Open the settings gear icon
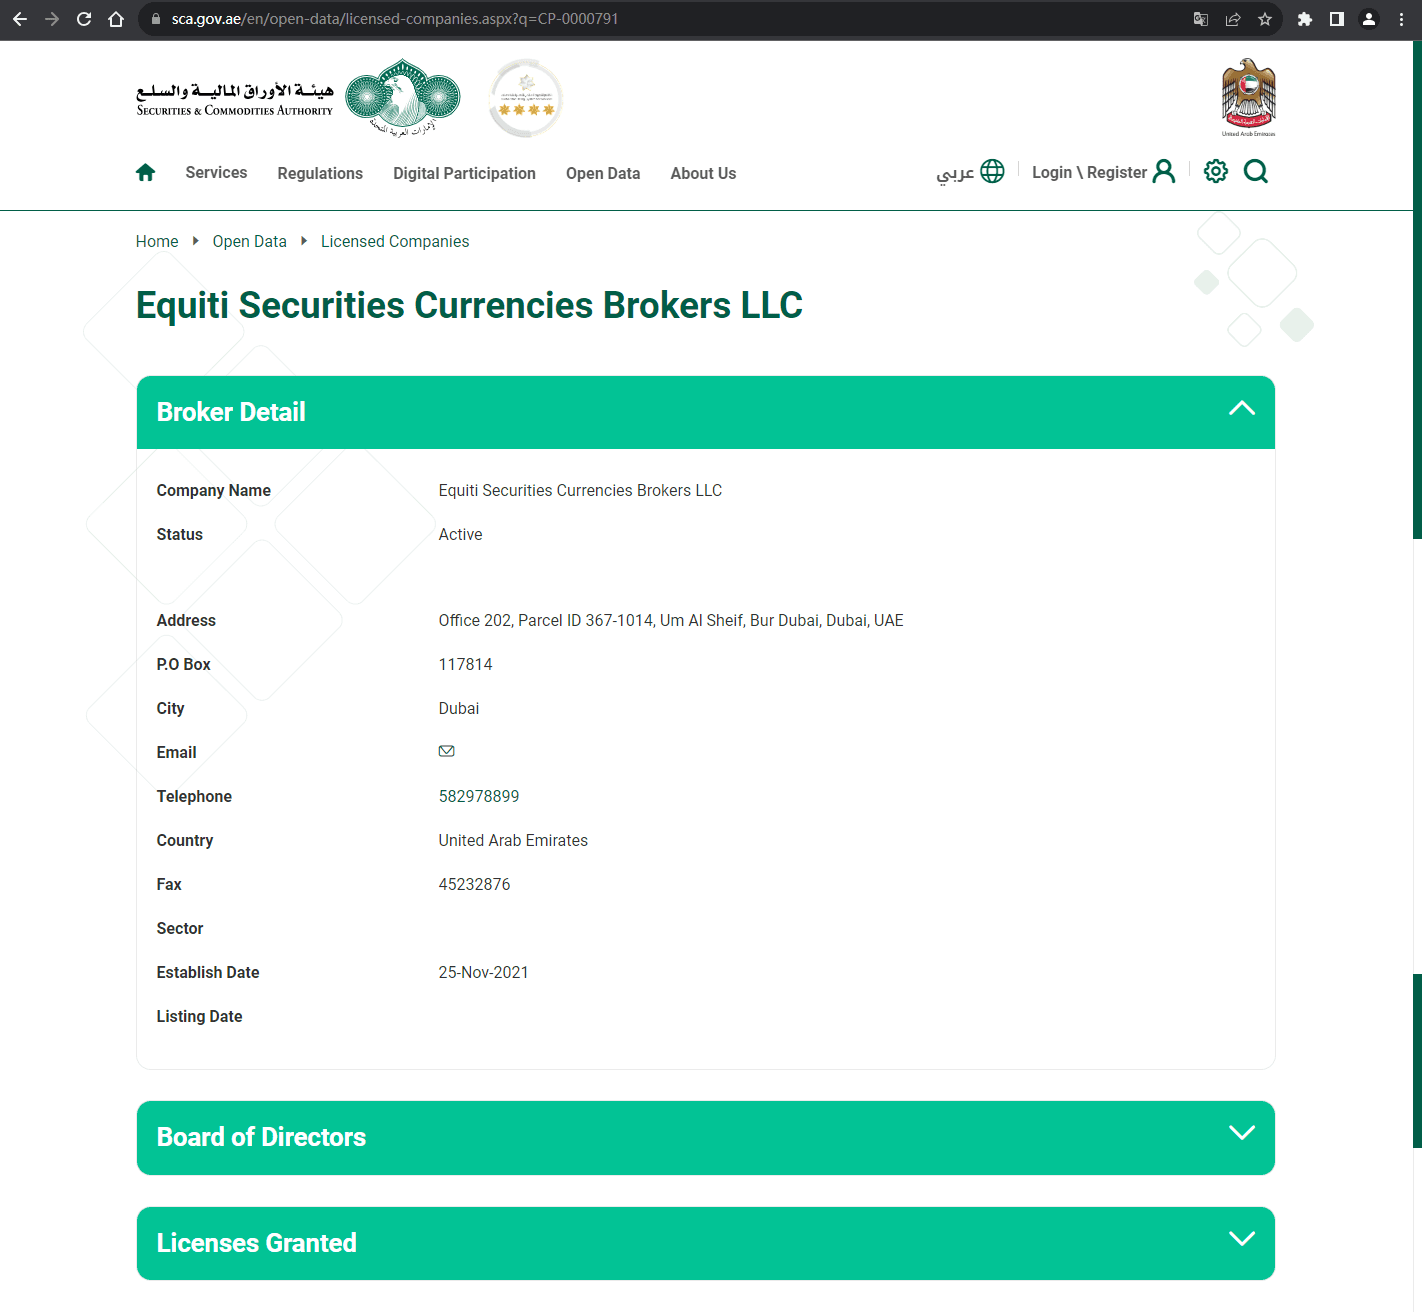Image resolution: width=1422 pixels, height=1312 pixels. tap(1216, 171)
